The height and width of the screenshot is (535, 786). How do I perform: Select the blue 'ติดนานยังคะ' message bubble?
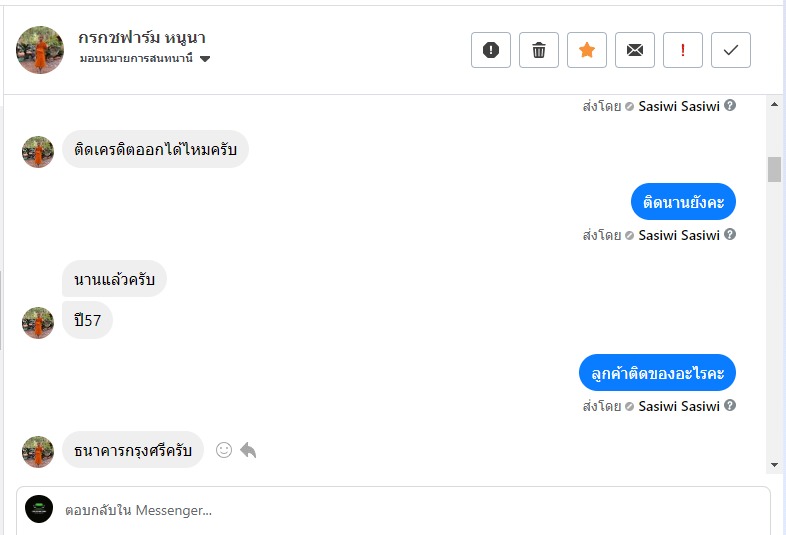[x=683, y=202]
